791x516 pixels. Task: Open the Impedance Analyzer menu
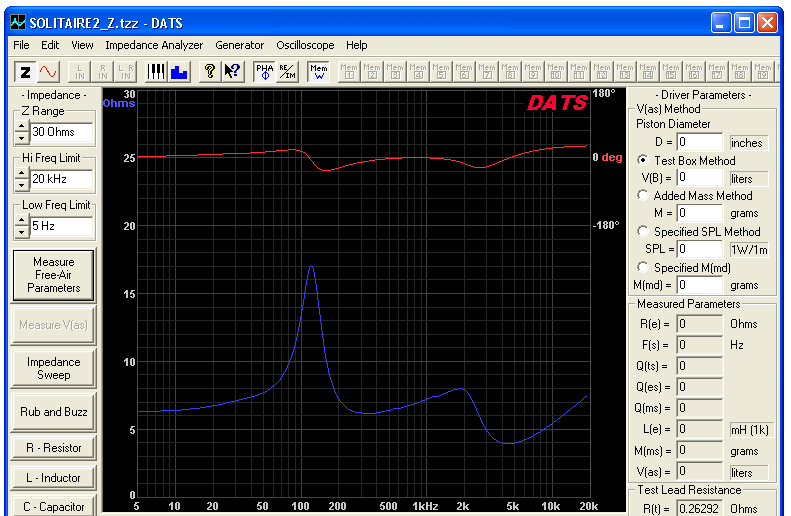tap(154, 45)
